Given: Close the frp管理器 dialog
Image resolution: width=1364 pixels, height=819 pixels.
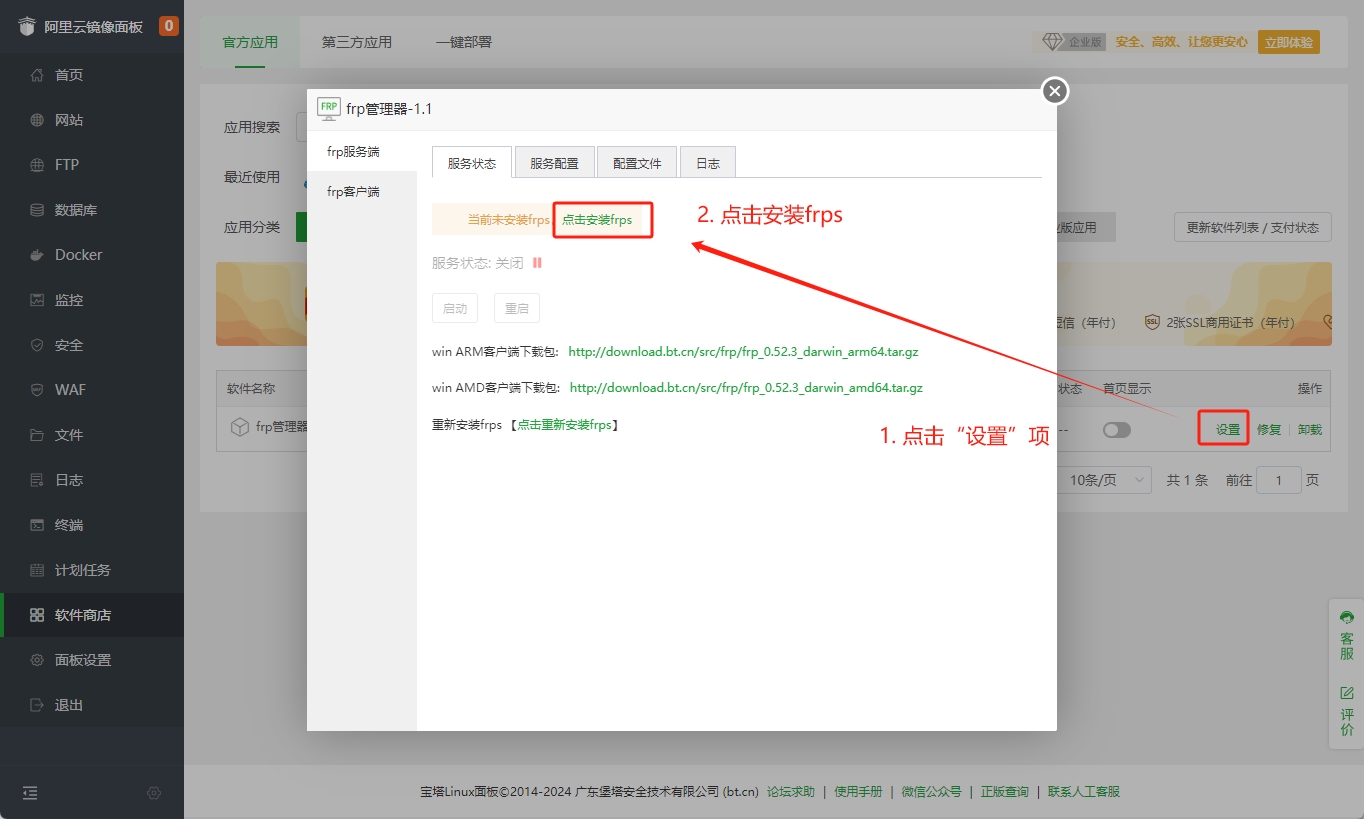Looking at the screenshot, I should 1055,91.
